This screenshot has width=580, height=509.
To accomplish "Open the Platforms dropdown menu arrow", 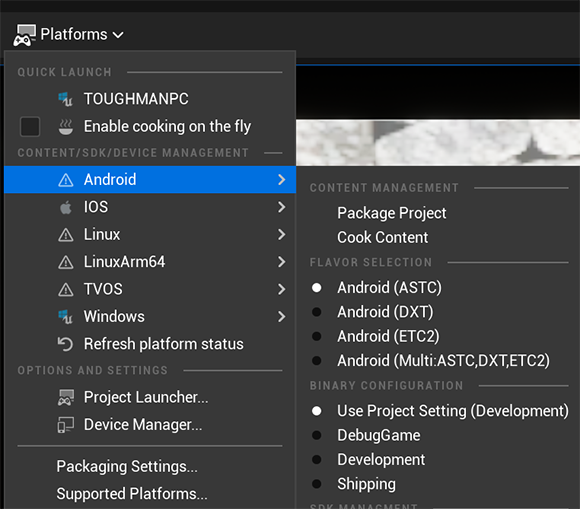I will [x=118, y=35].
